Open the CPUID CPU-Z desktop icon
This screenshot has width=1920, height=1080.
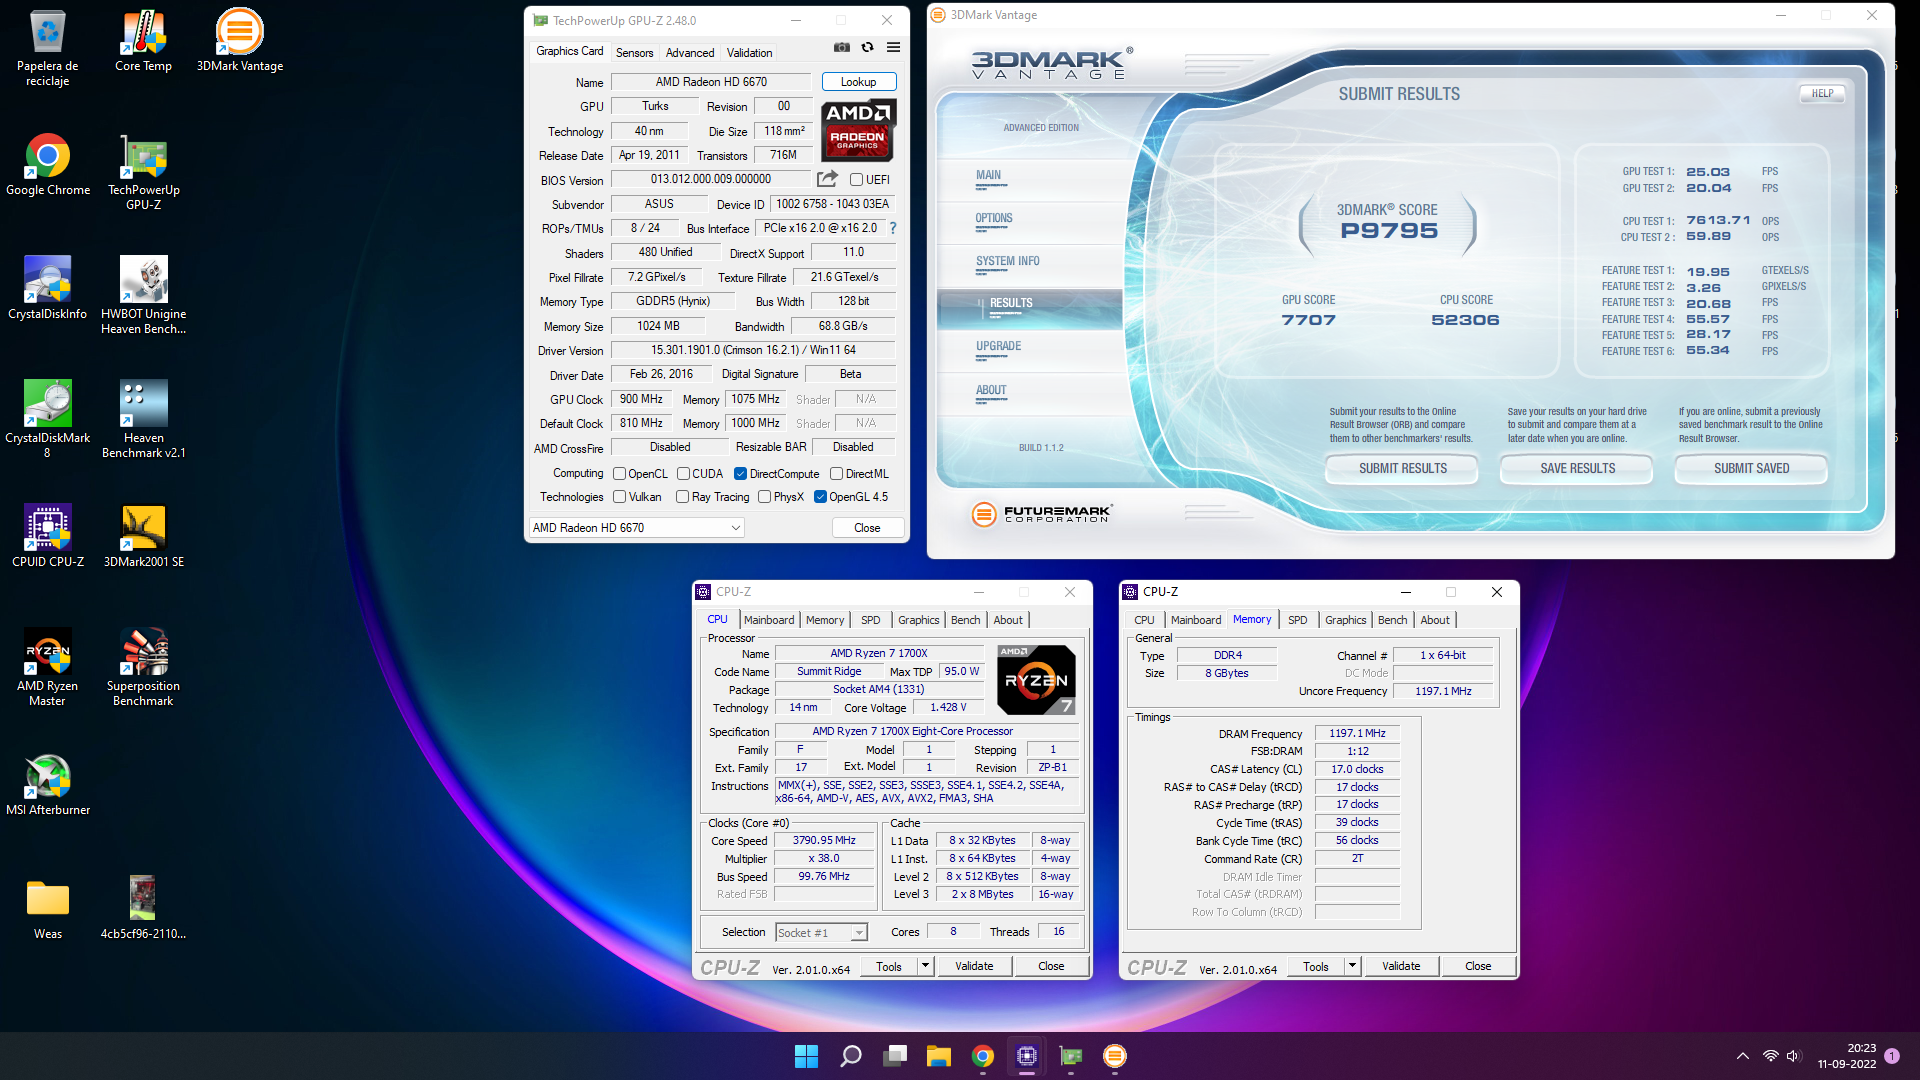pos(47,537)
